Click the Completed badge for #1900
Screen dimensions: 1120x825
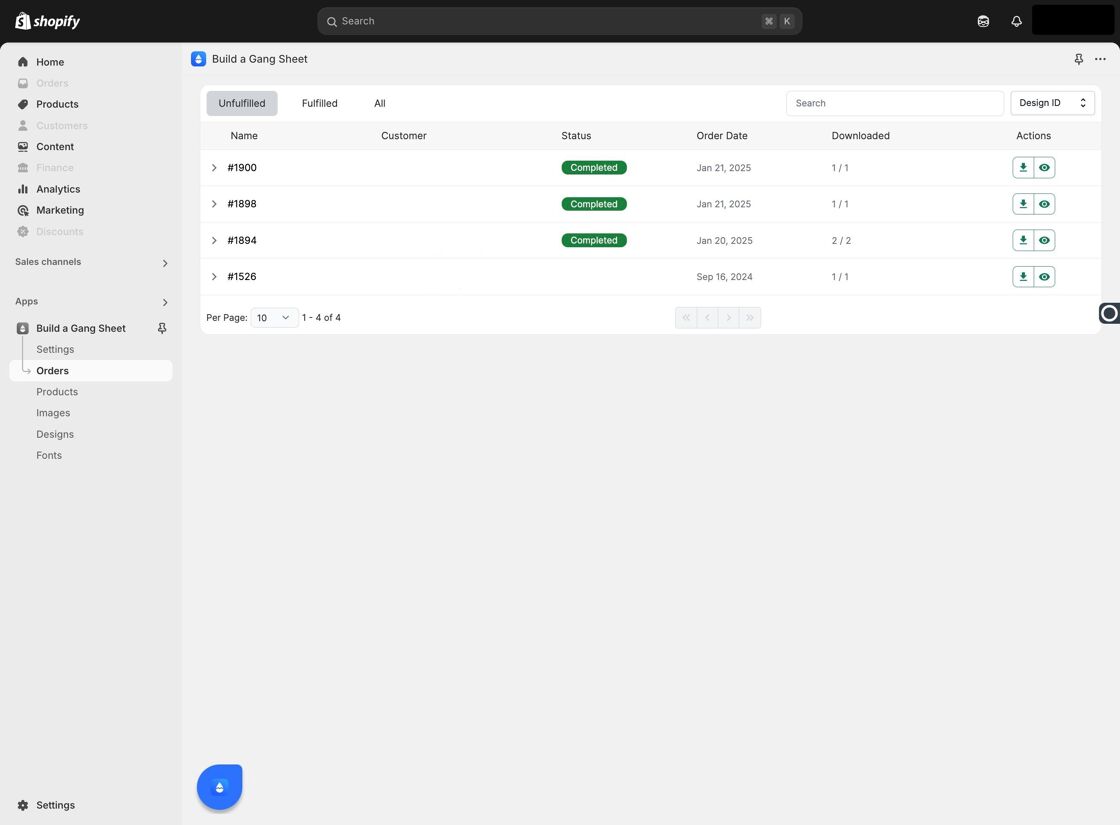[x=594, y=168]
